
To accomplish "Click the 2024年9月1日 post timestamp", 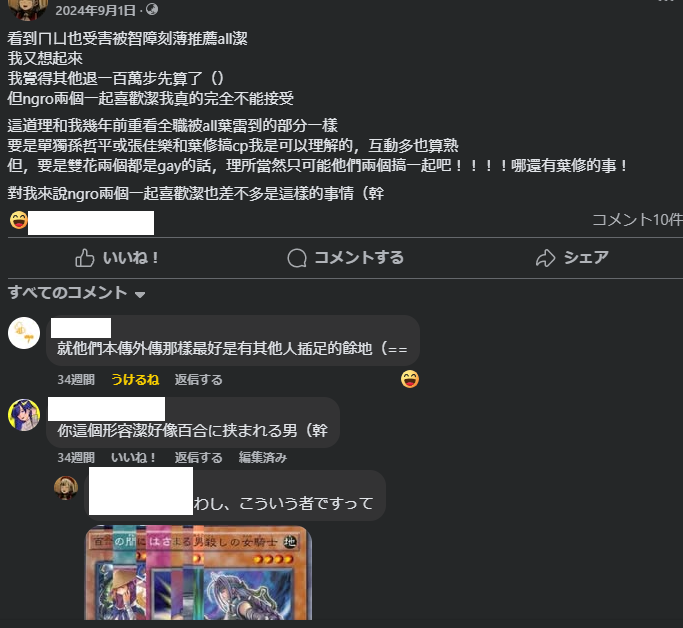I will (x=95, y=10).
